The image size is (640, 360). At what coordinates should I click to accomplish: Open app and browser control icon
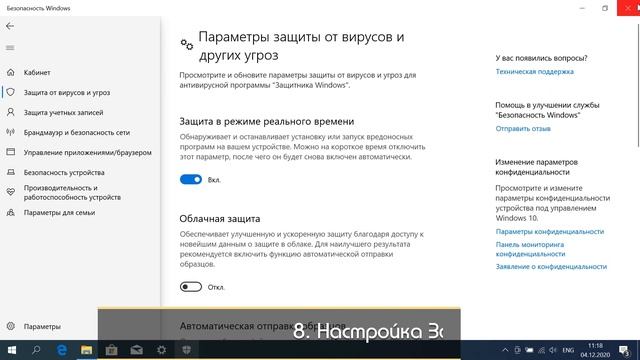tap(11, 152)
